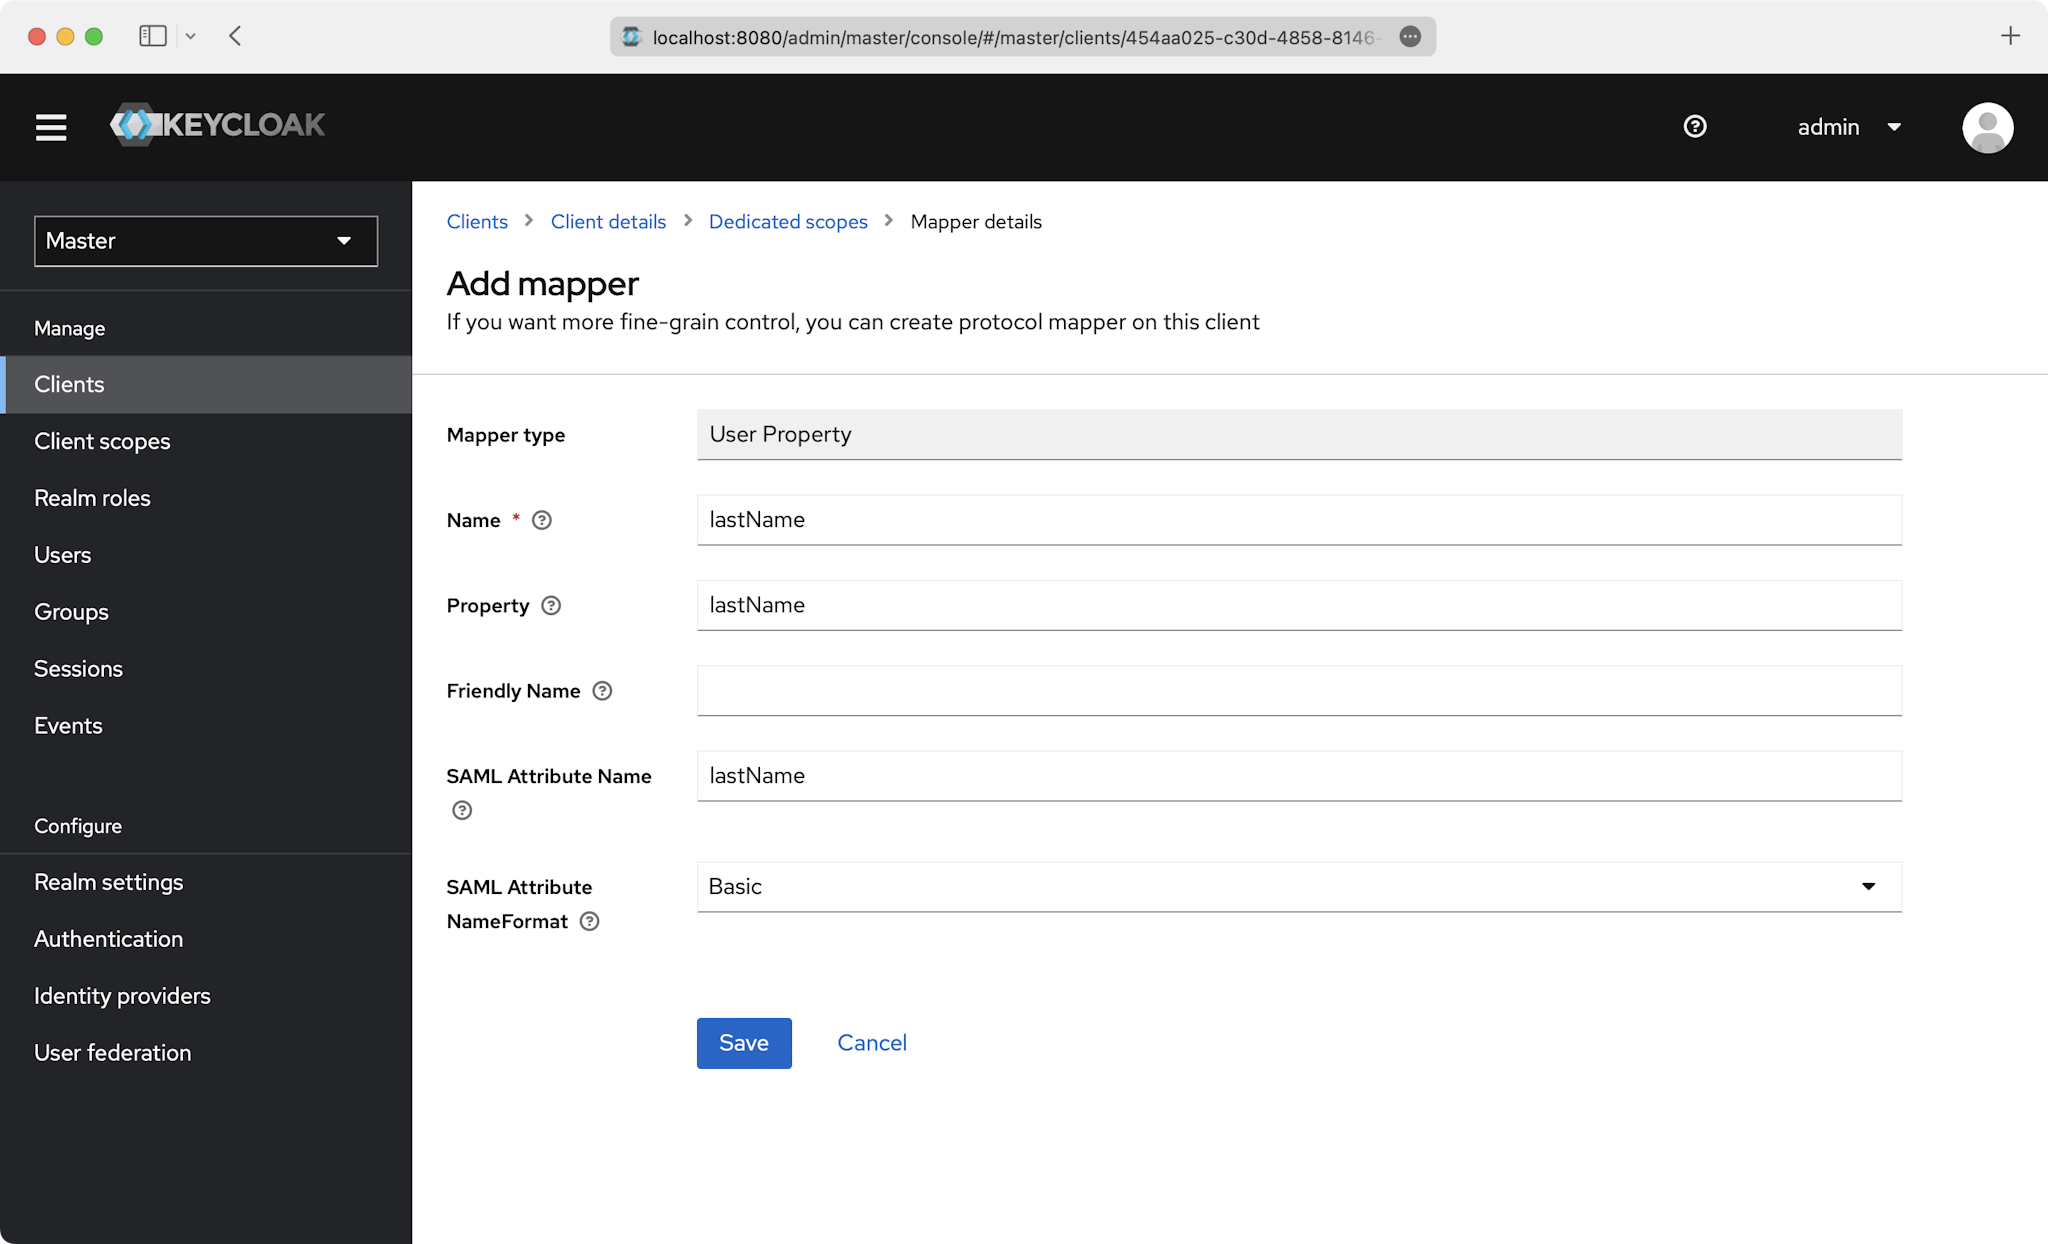
Task: Click the help question mark icon
Action: [x=1695, y=126]
